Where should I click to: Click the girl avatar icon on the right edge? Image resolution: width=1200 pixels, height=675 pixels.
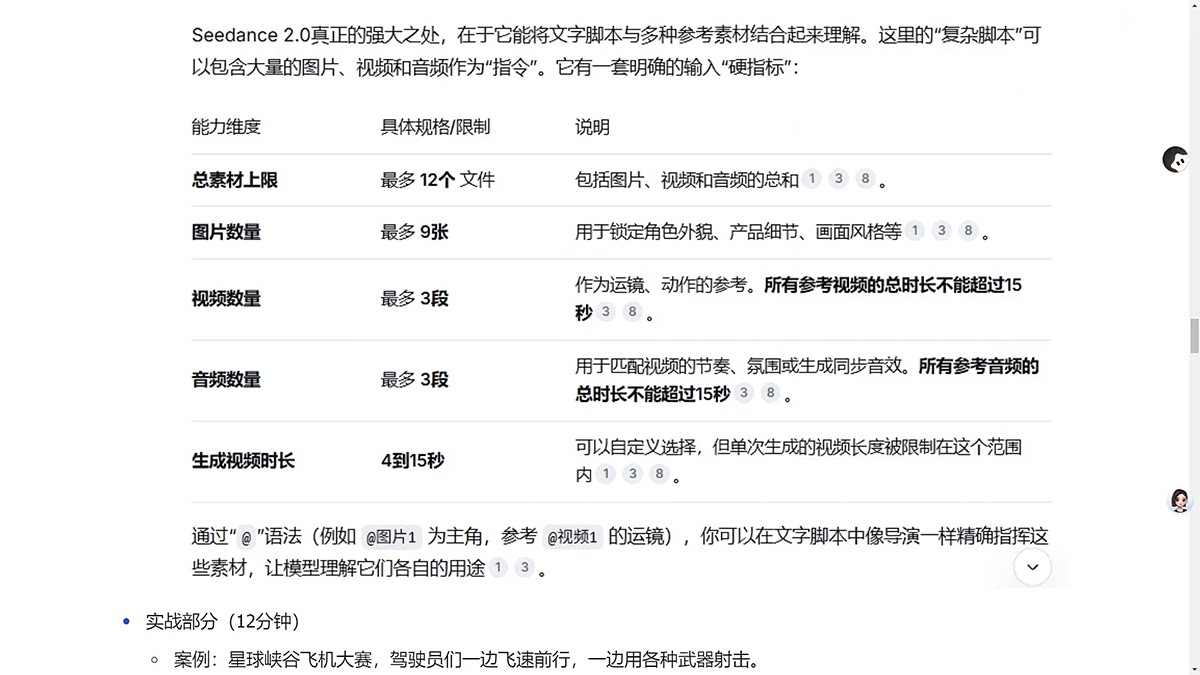point(1180,501)
